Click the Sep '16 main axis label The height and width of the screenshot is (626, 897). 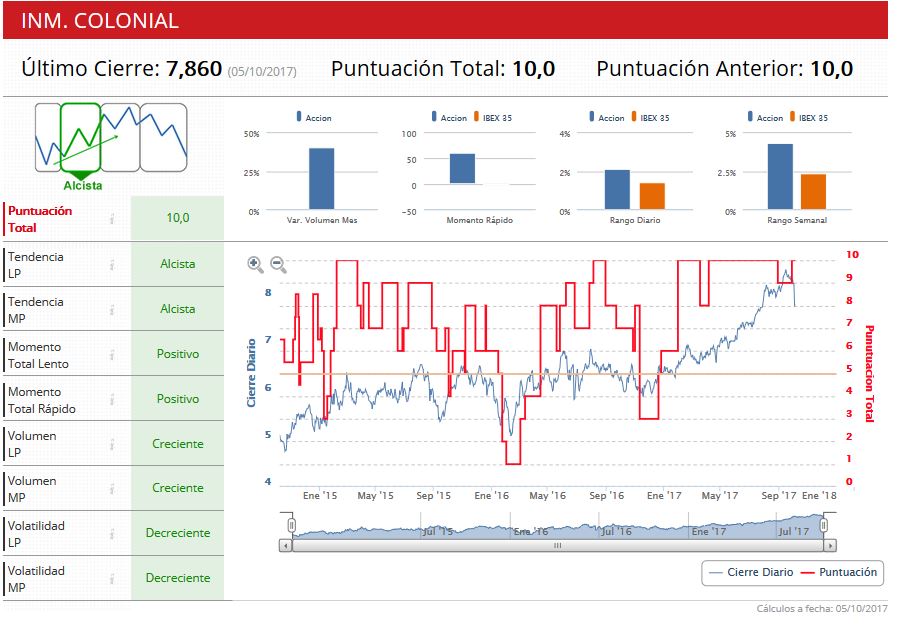tap(606, 496)
